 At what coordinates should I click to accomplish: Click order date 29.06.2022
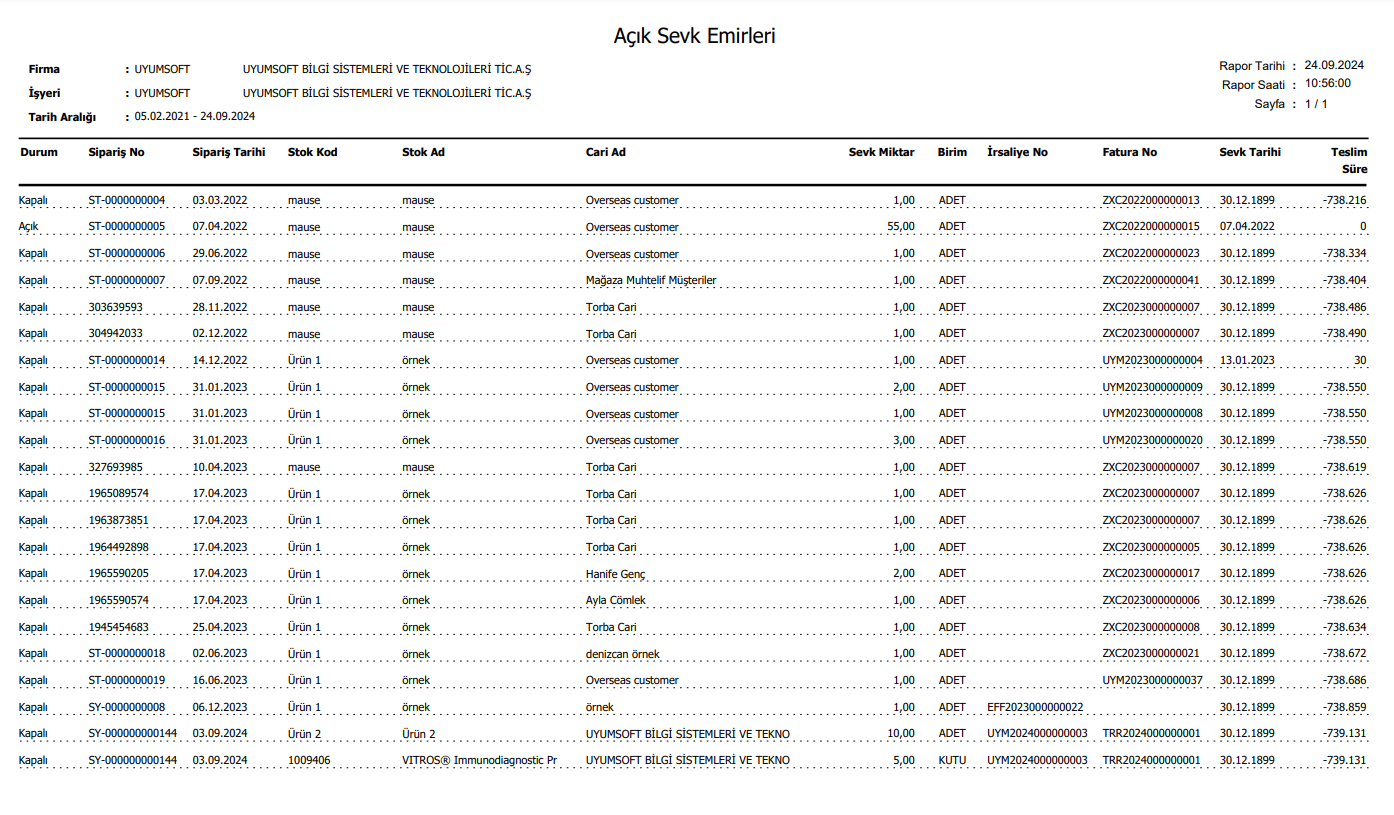[220, 254]
